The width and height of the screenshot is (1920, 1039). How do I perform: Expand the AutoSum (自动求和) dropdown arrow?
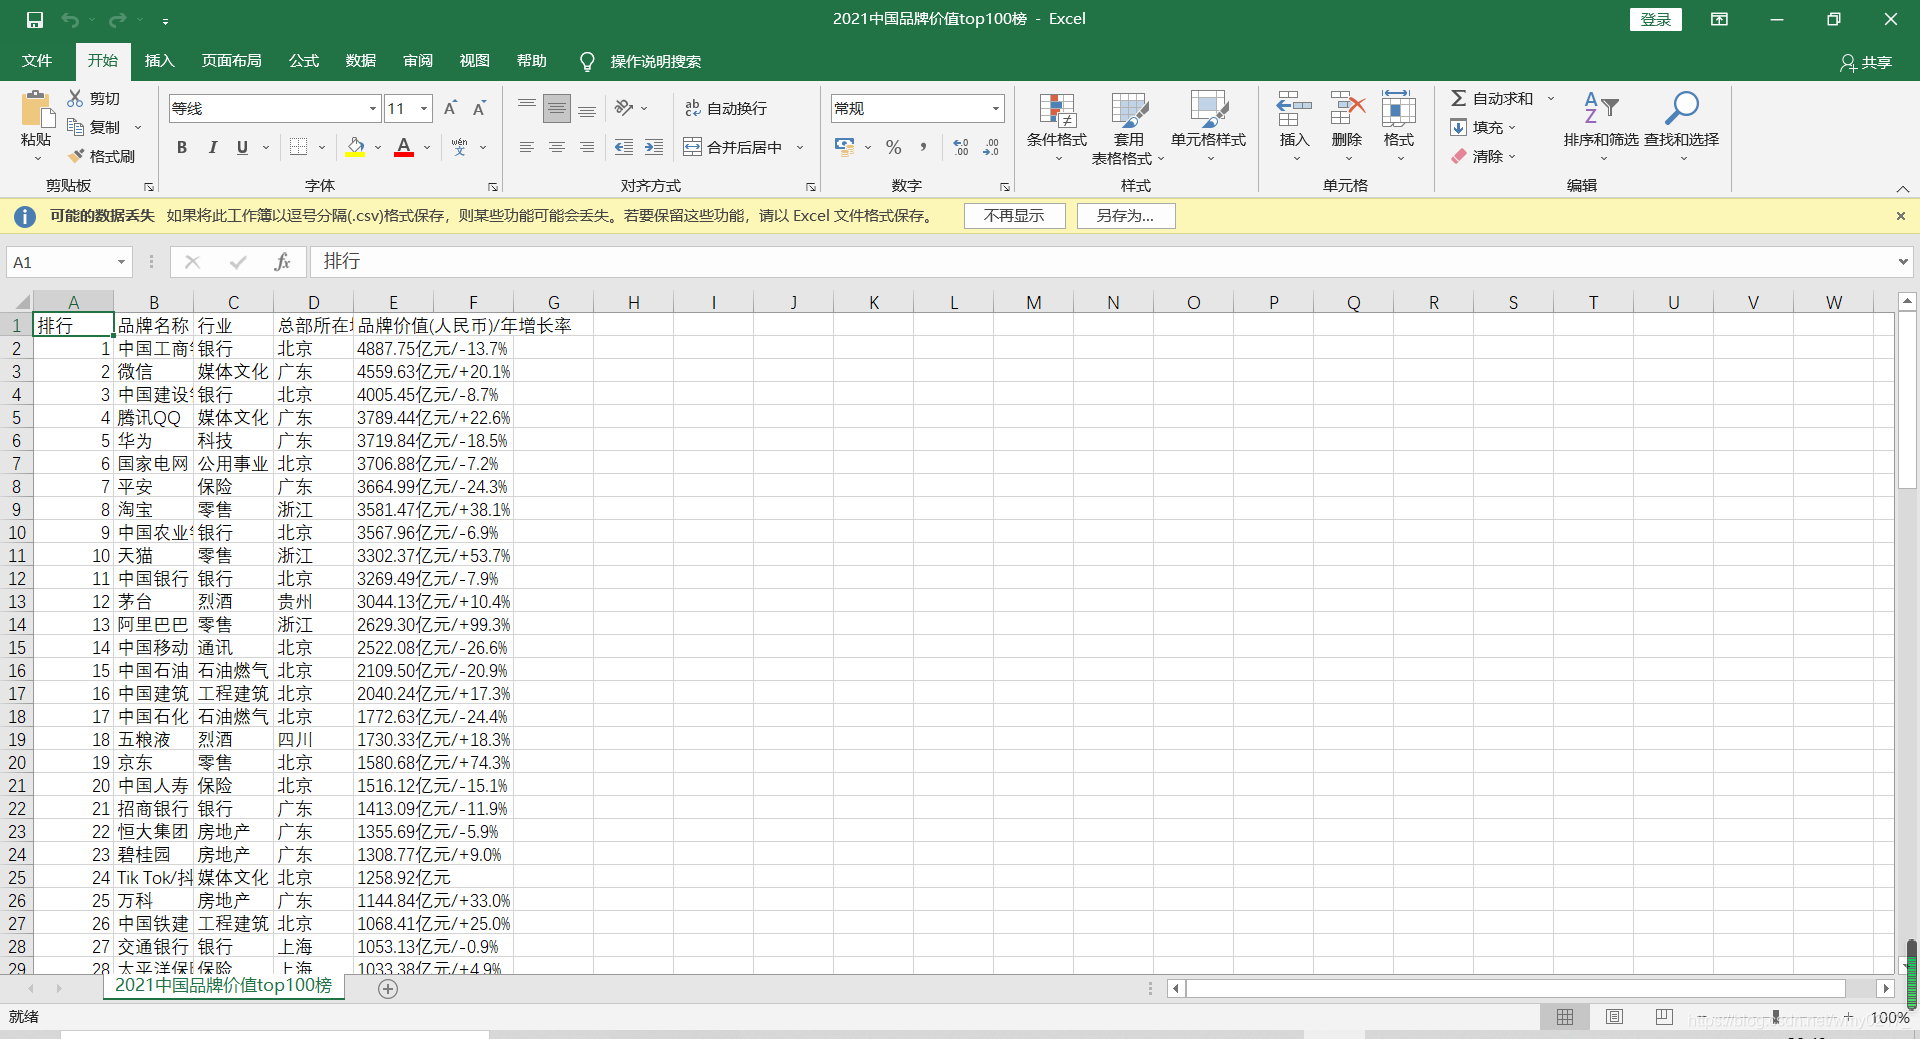tap(1551, 98)
